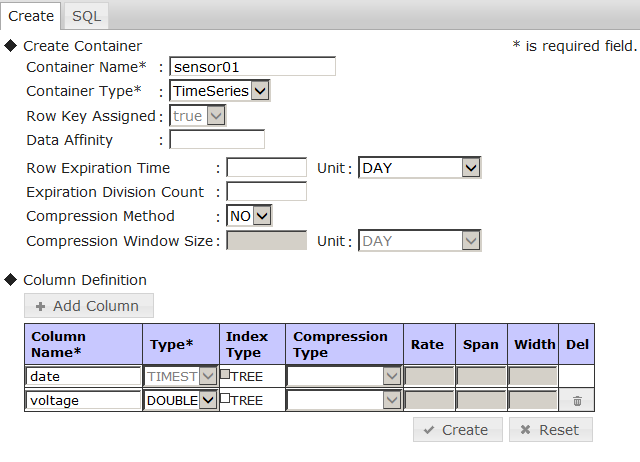Click the Reset button
640x462 pixels.
(550, 430)
